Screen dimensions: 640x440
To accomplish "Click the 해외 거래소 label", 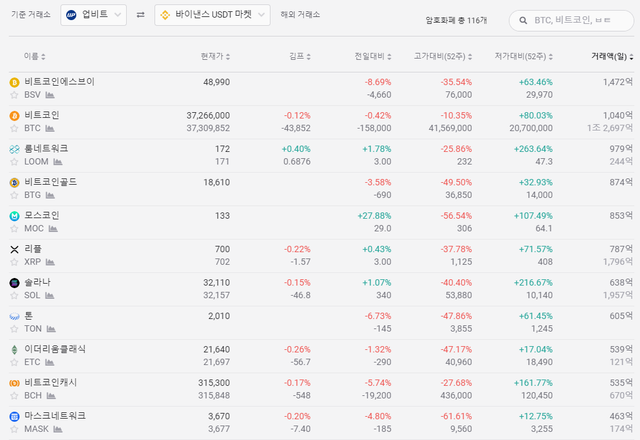I will 300,15.
